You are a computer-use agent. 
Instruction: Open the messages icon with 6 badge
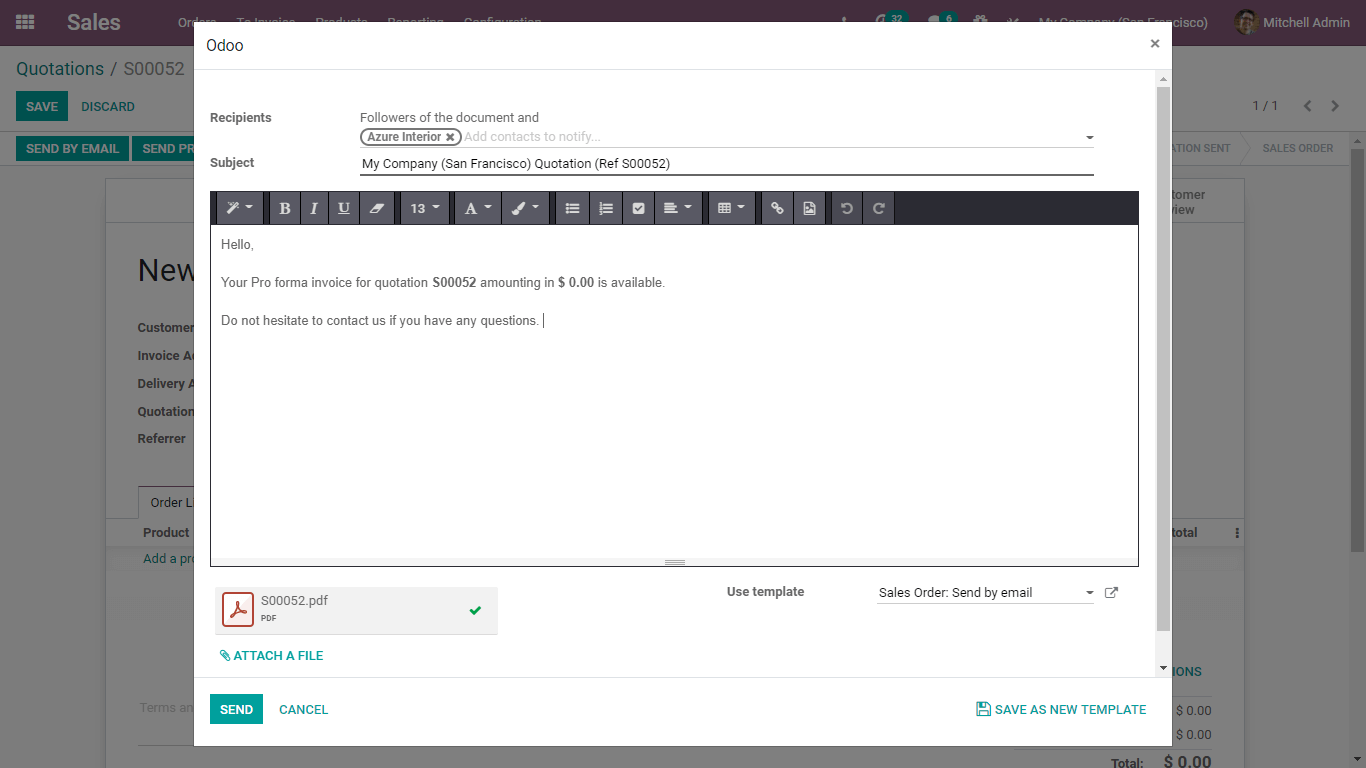click(939, 22)
